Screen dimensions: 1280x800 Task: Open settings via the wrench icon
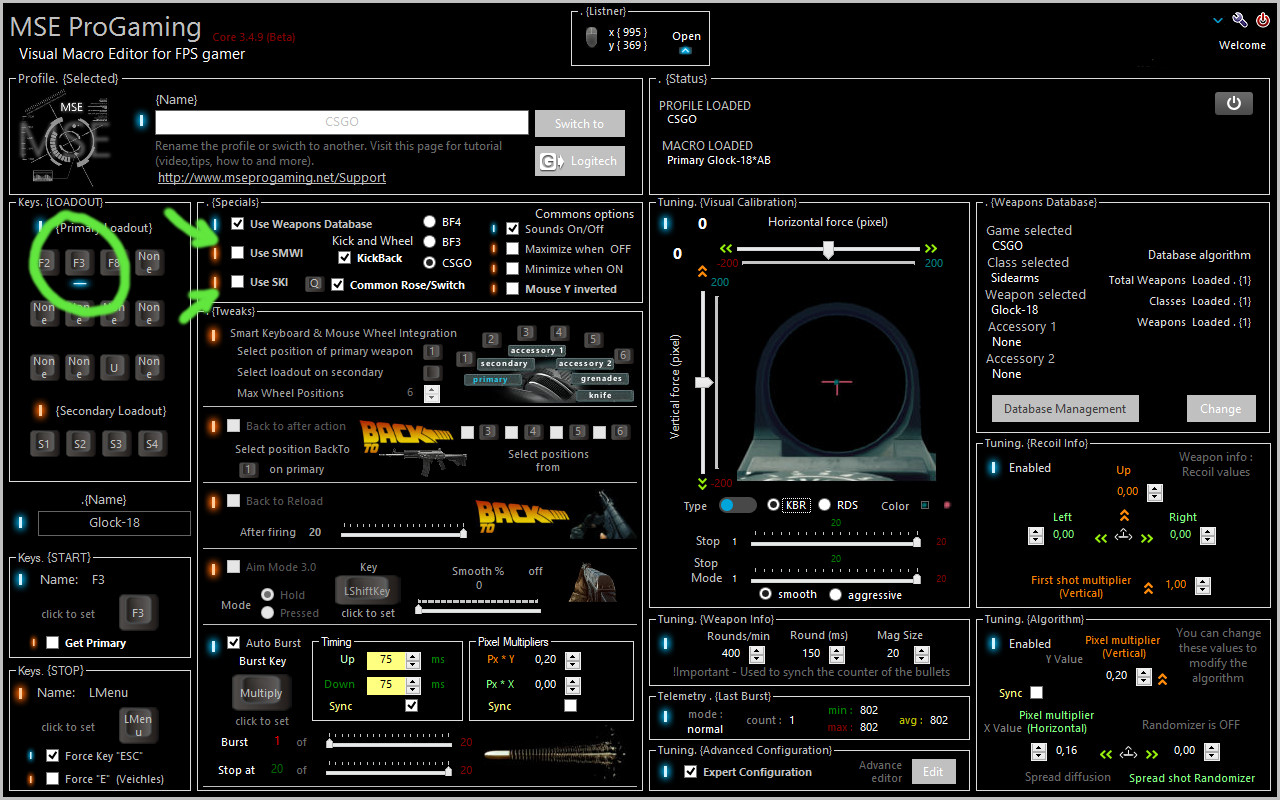click(x=1240, y=20)
